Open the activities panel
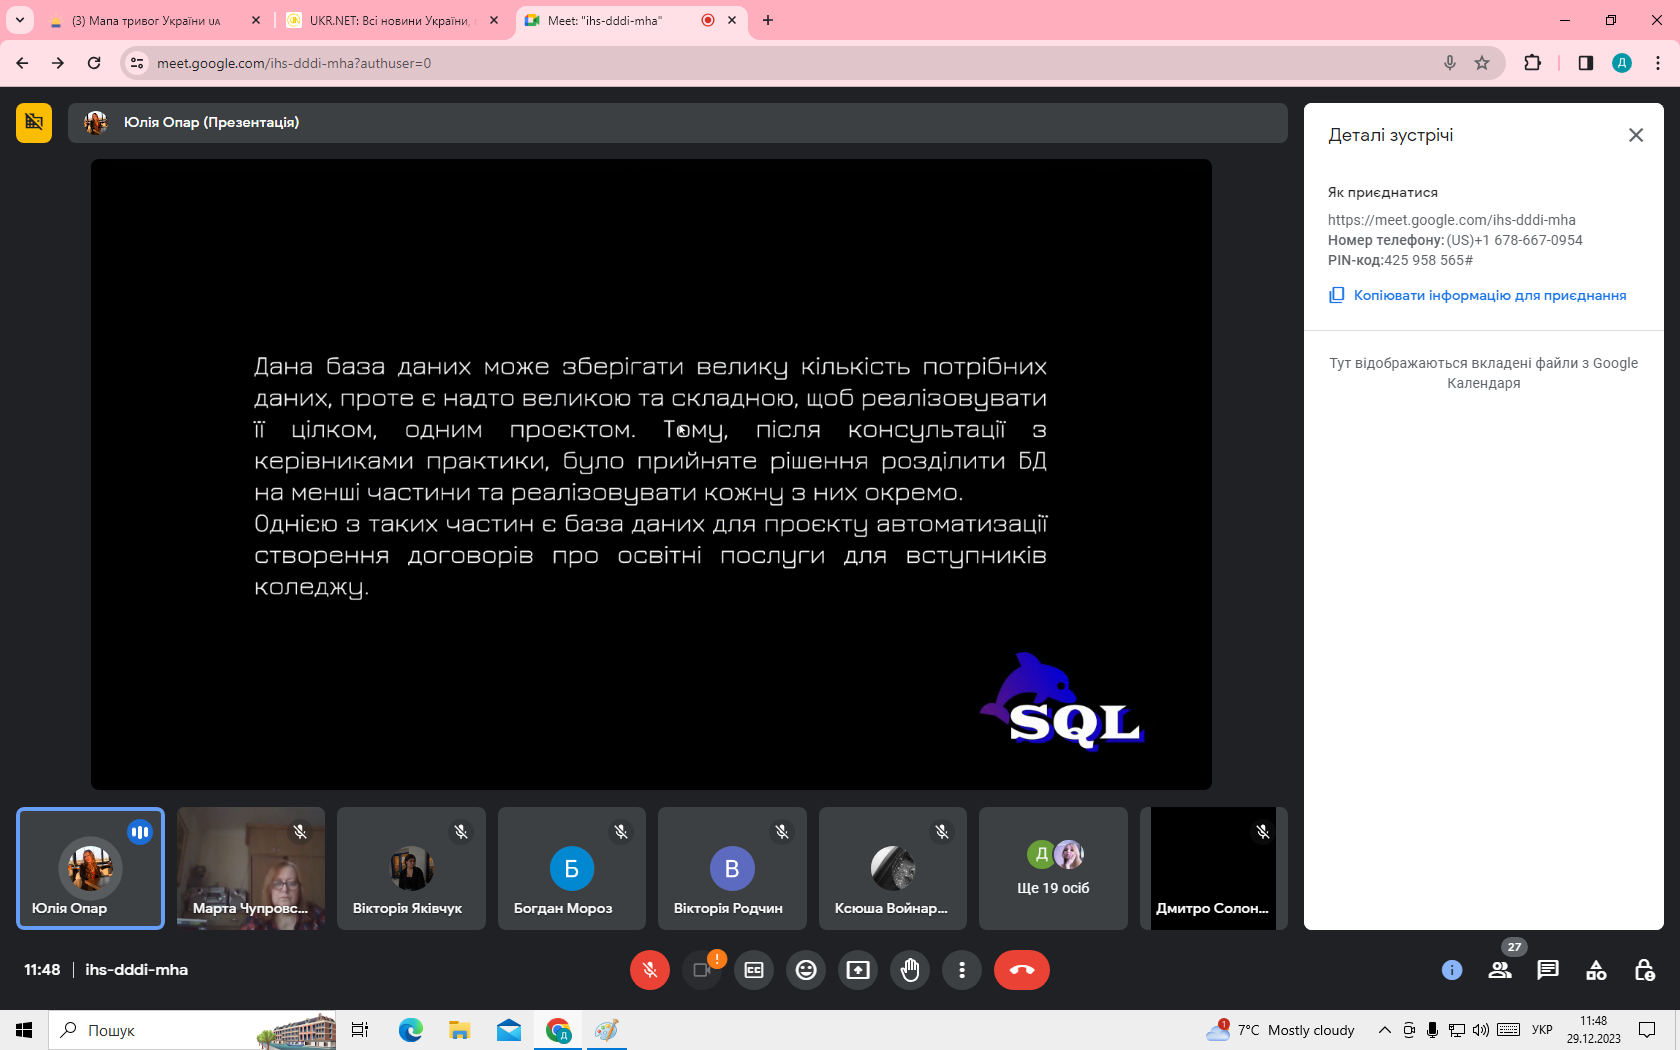 [x=1596, y=970]
